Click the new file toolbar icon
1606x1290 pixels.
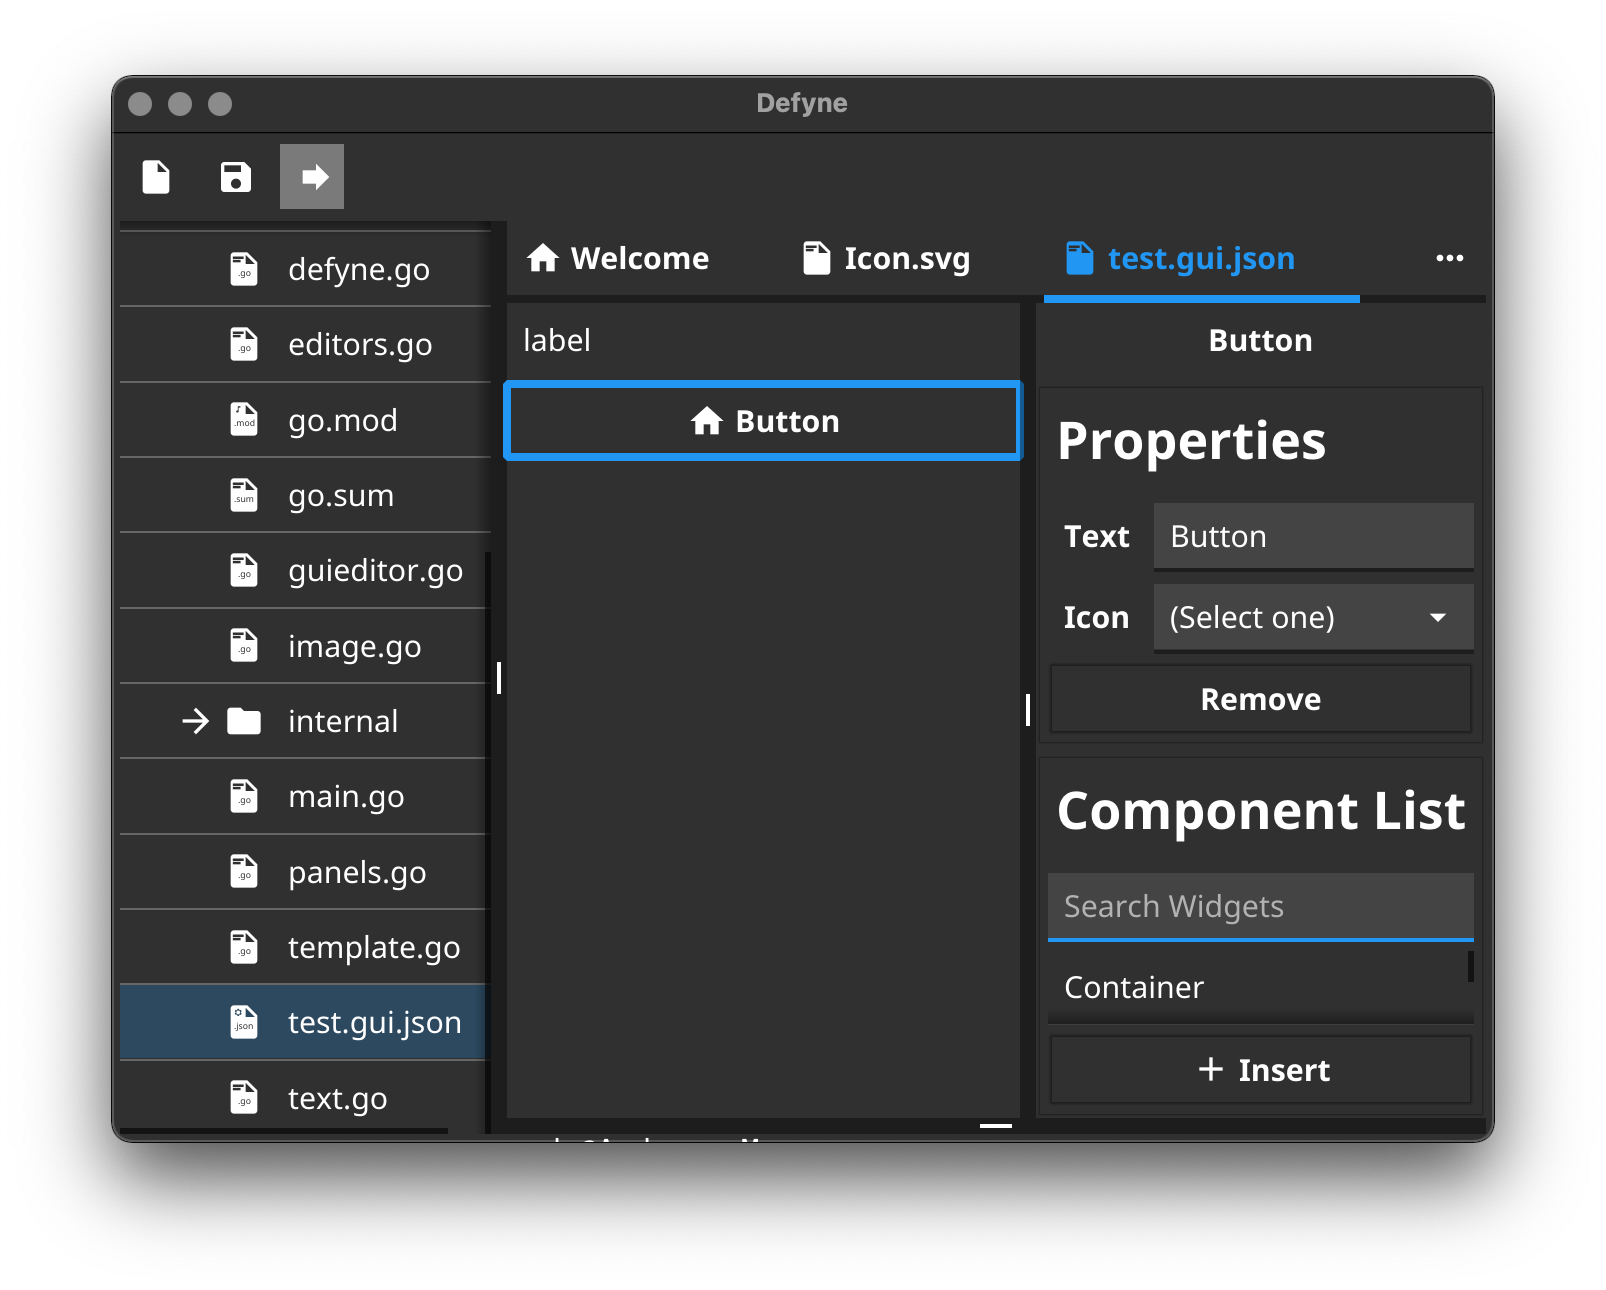[x=156, y=177]
